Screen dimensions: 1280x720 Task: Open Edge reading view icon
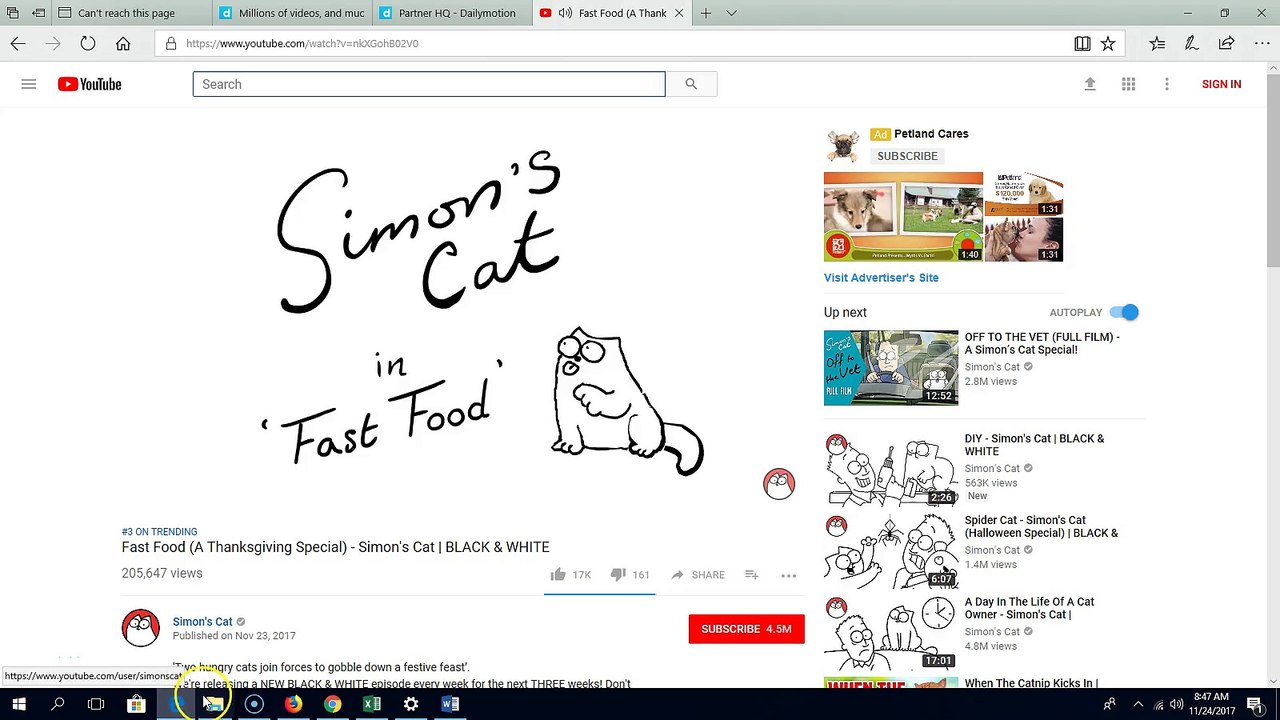click(1082, 43)
